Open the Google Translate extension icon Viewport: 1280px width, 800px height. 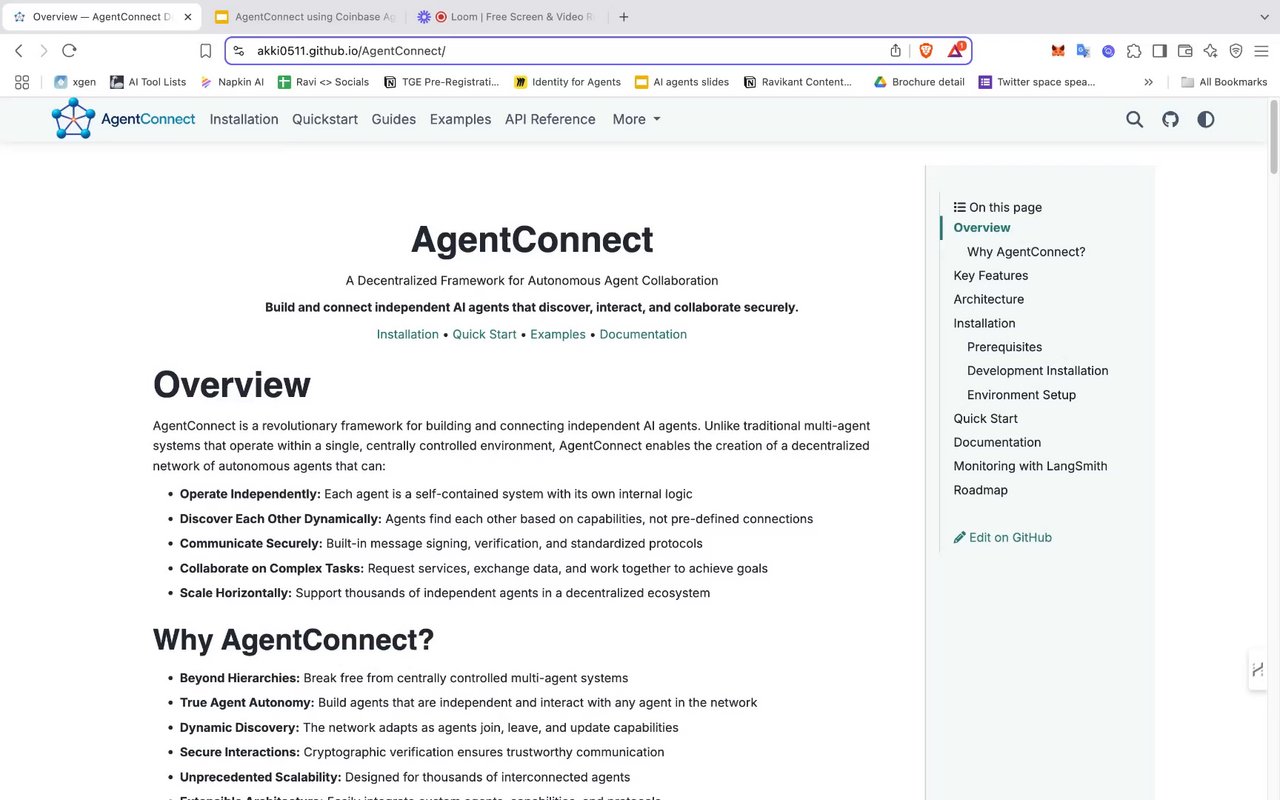(1083, 51)
